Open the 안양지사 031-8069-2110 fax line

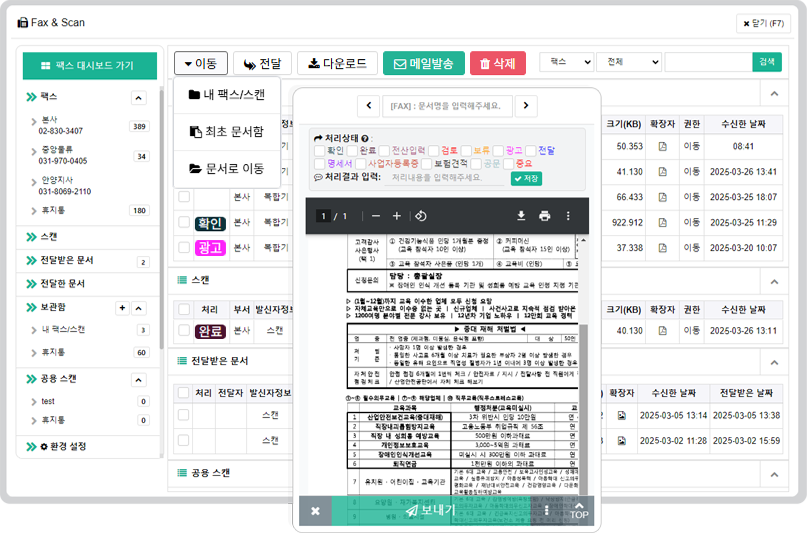pyautogui.click(x=65, y=186)
